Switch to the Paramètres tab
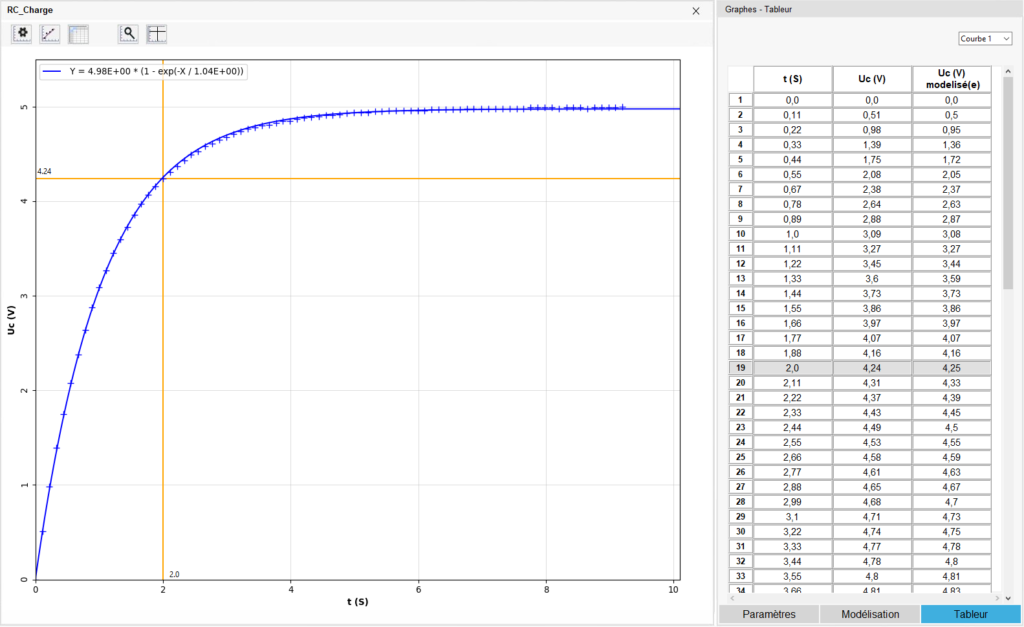Image resolution: width=1024 pixels, height=627 pixels. [x=768, y=614]
